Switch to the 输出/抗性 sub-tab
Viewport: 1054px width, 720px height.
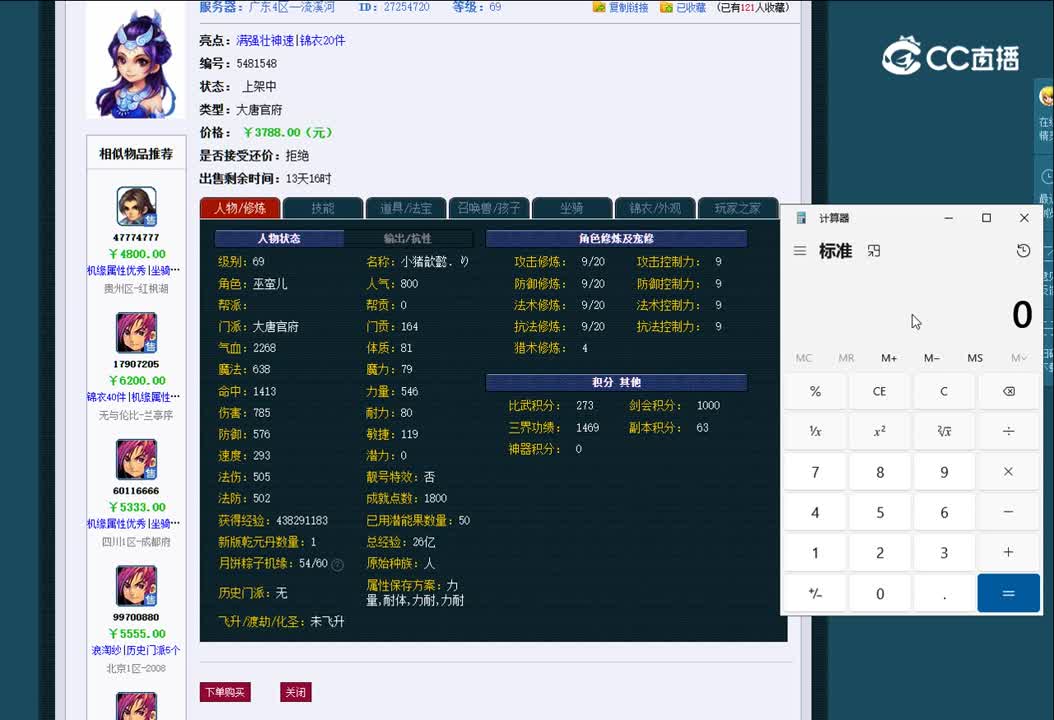408,239
